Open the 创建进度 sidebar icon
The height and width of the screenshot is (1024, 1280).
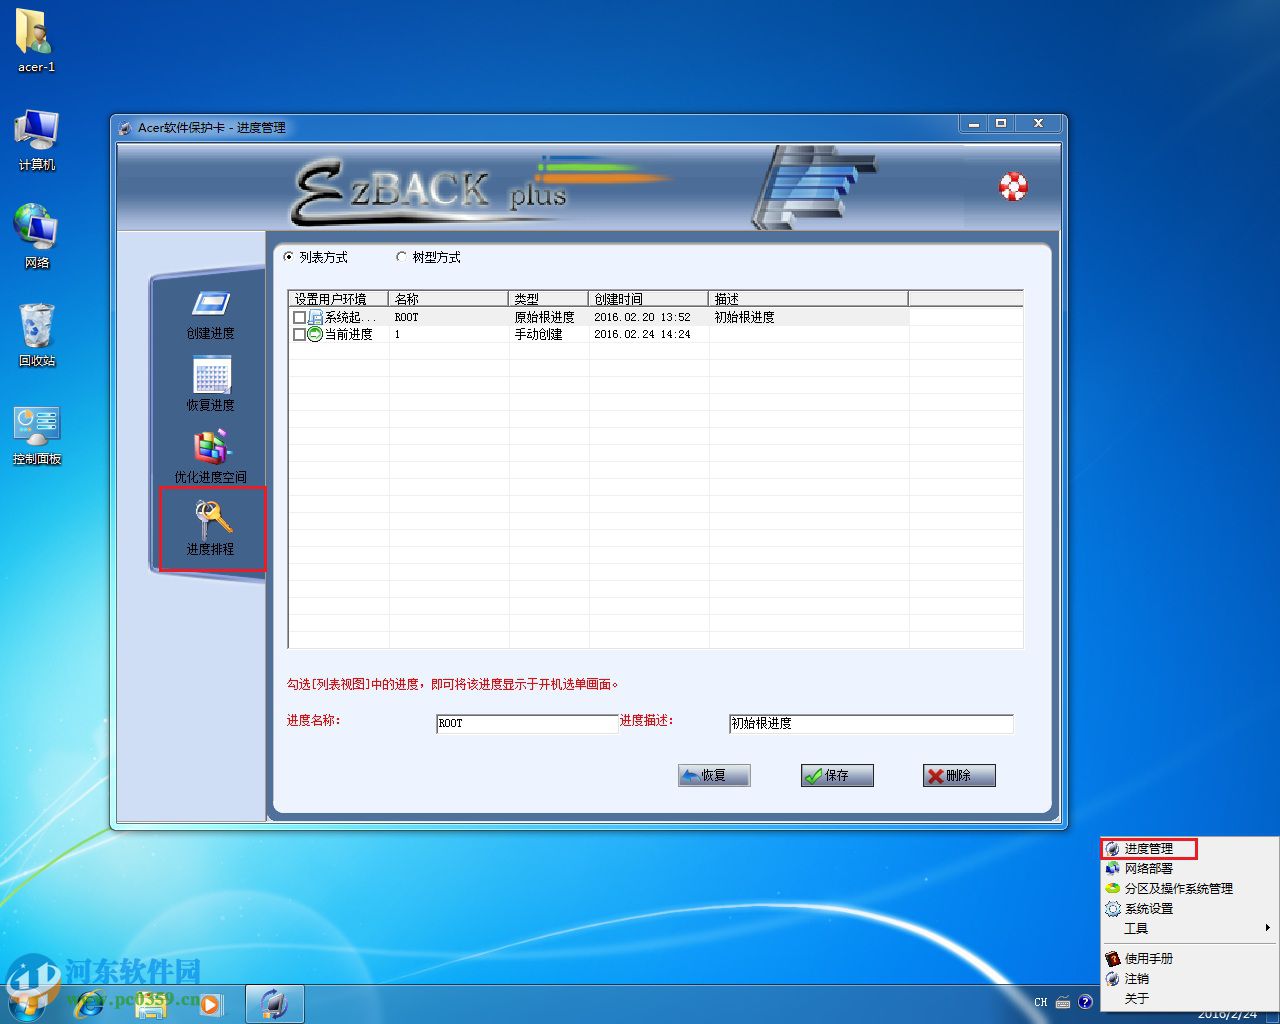click(211, 305)
